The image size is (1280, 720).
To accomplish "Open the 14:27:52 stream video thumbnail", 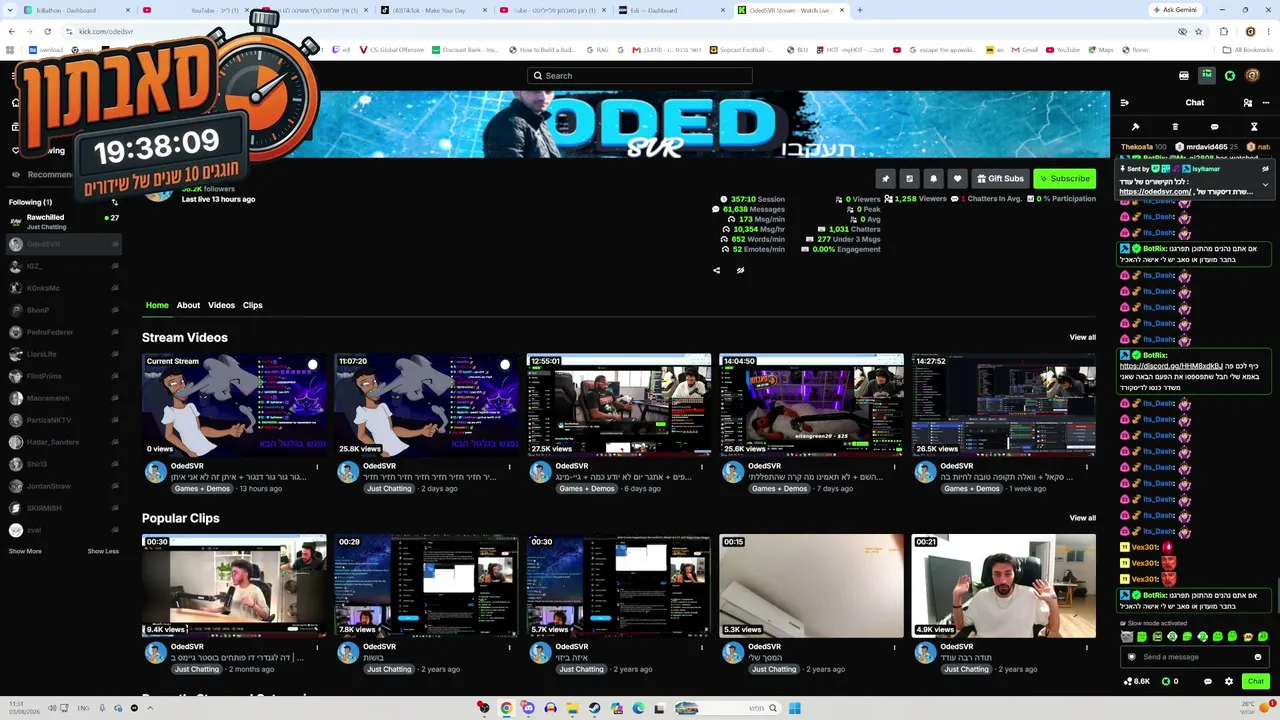I will tap(1004, 405).
